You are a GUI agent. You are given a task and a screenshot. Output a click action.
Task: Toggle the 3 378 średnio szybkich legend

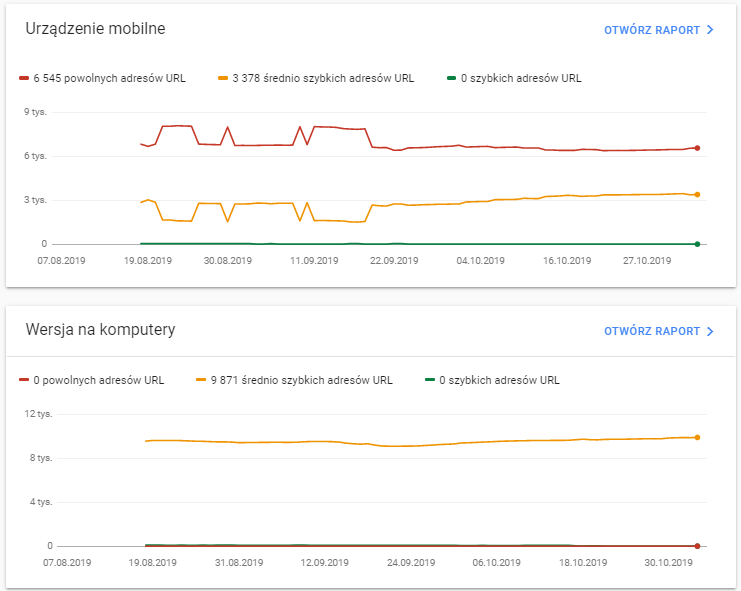click(x=322, y=78)
